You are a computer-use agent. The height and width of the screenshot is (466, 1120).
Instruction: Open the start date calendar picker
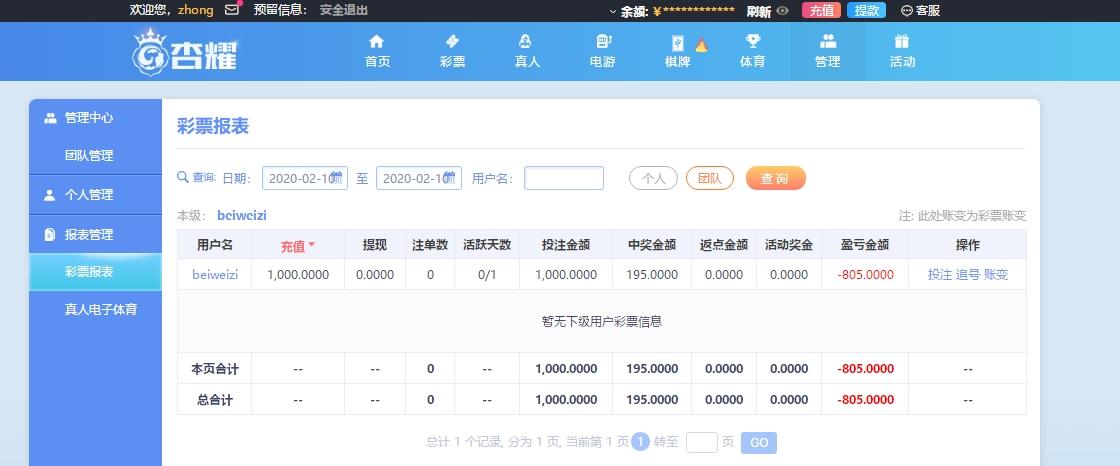click(337, 178)
